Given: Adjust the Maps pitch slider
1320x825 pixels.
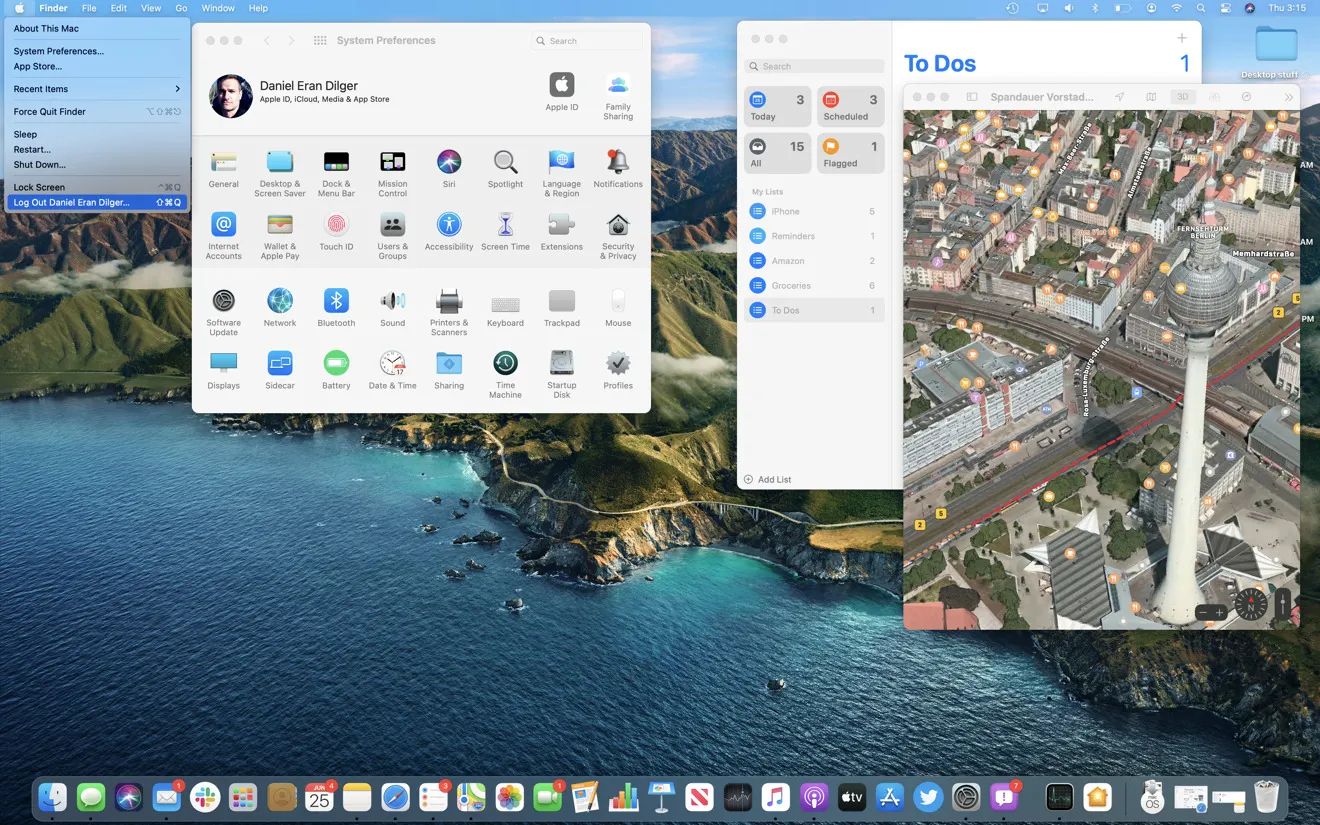Looking at the screenshot, I should click(1283, 603).
